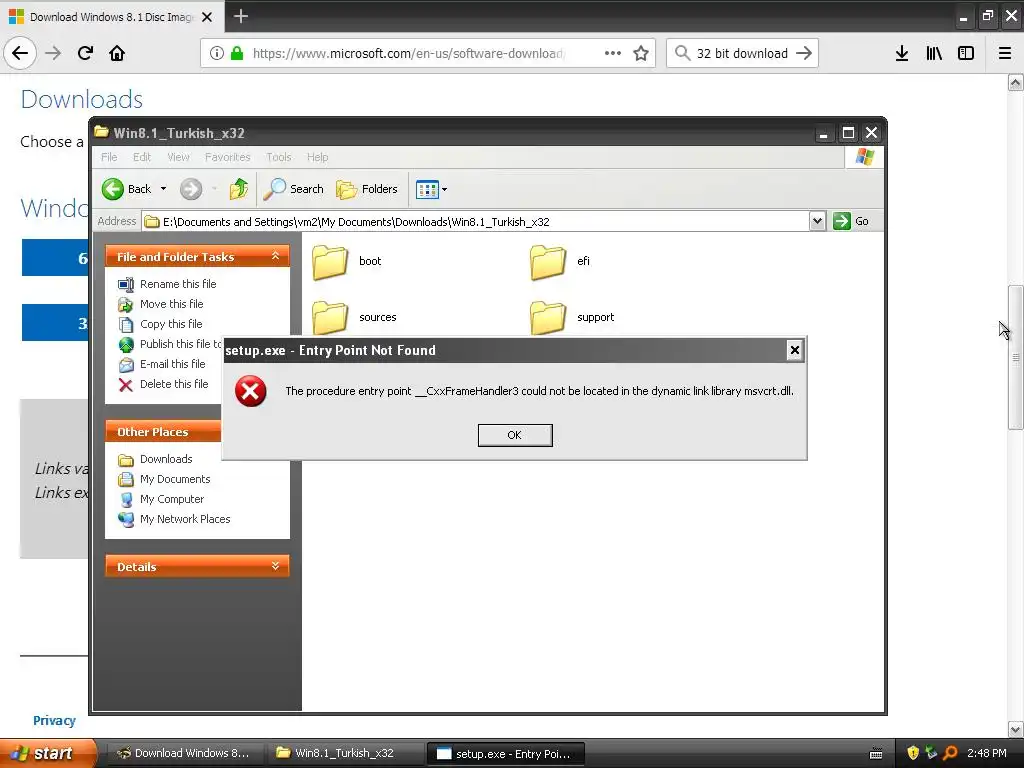Go up one folder level icon
The width and height of the screenshot is (1024, 768).
click(238, 189)
